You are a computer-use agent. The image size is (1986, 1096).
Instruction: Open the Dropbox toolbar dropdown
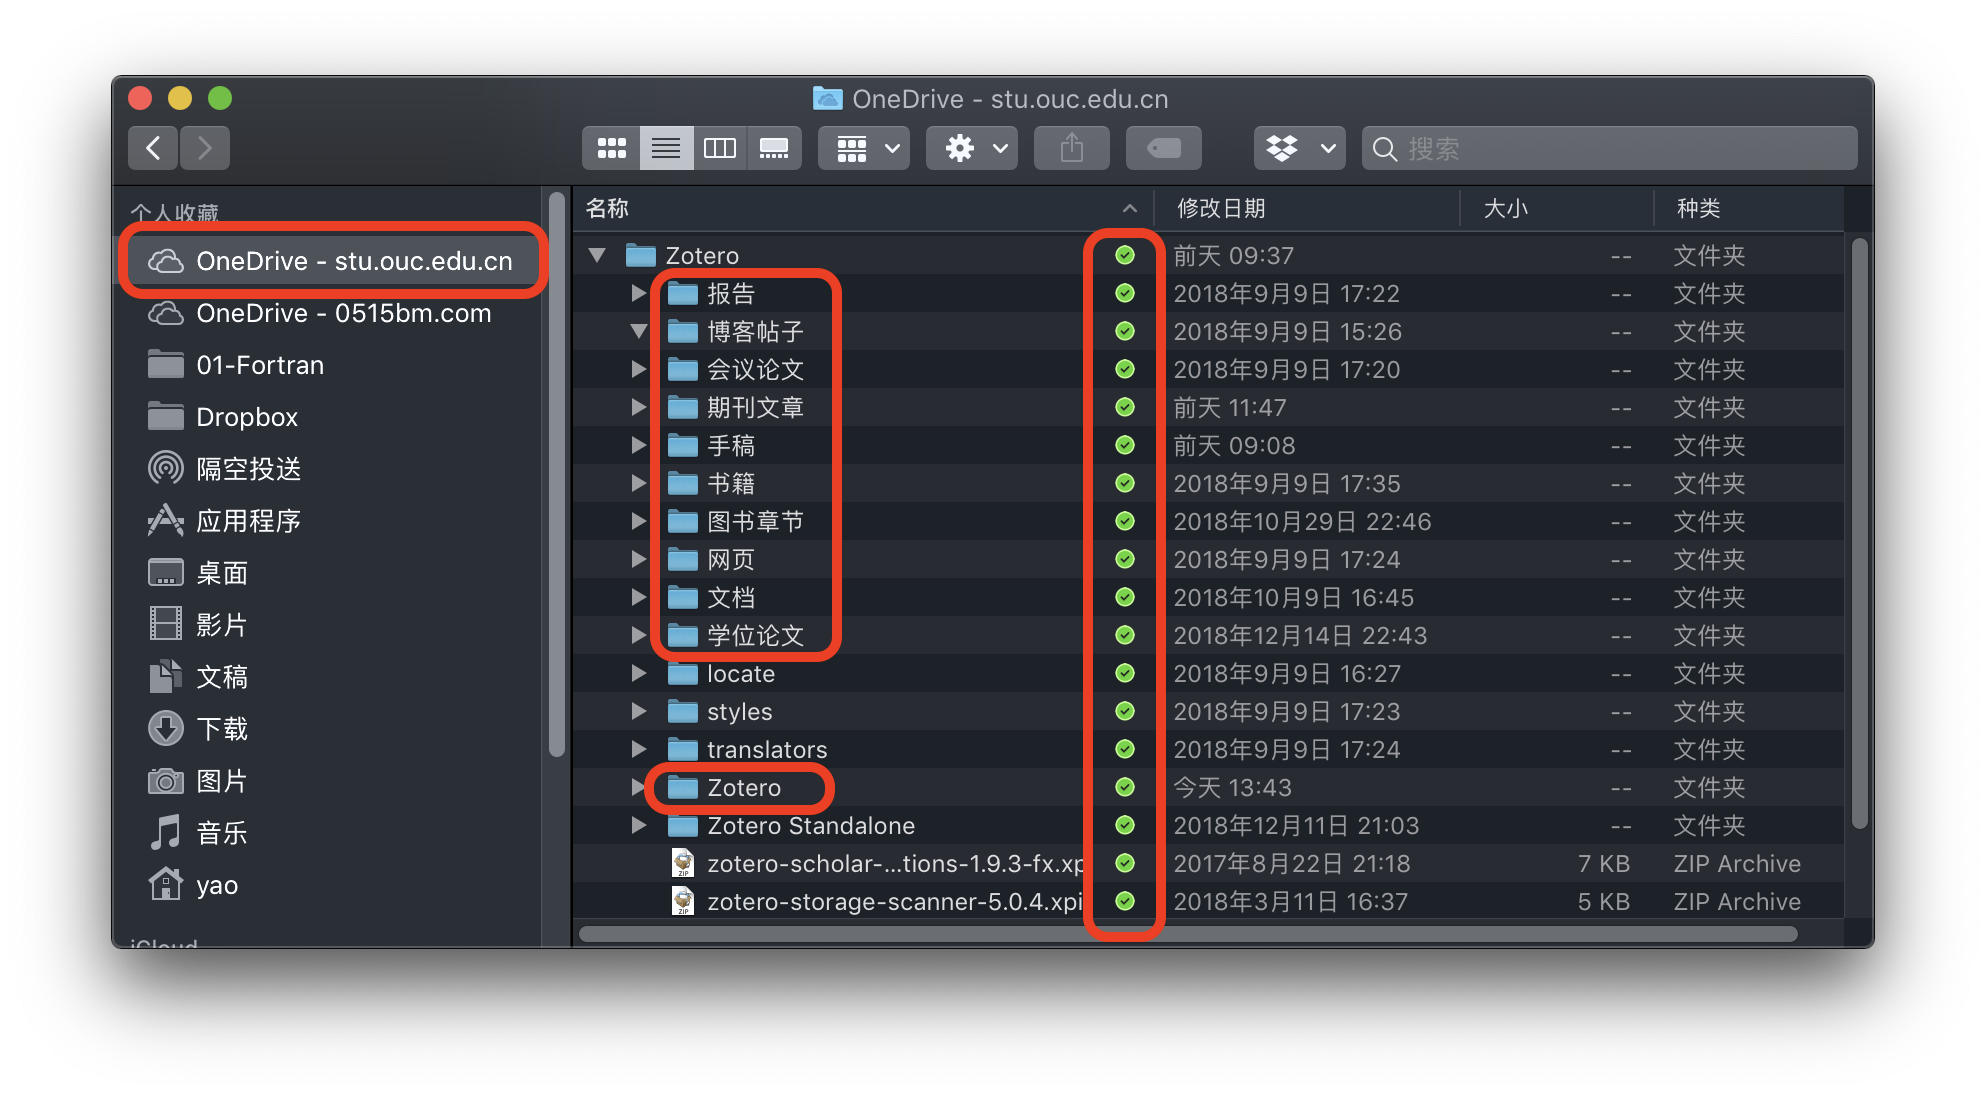click(1300, 149)
